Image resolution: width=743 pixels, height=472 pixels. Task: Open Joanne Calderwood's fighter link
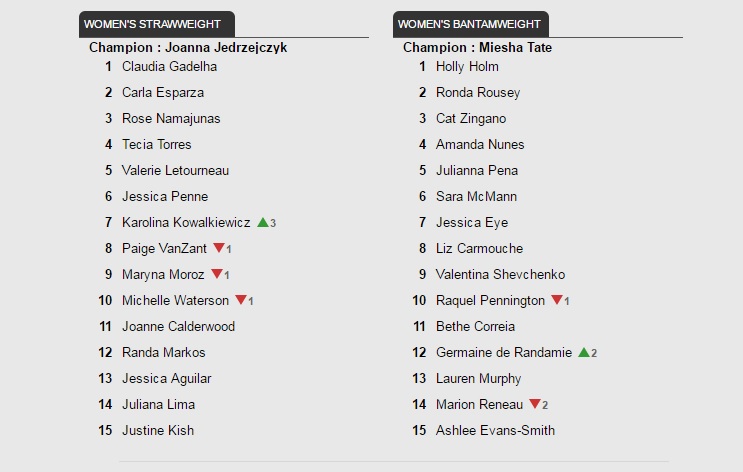pos(179,327)
